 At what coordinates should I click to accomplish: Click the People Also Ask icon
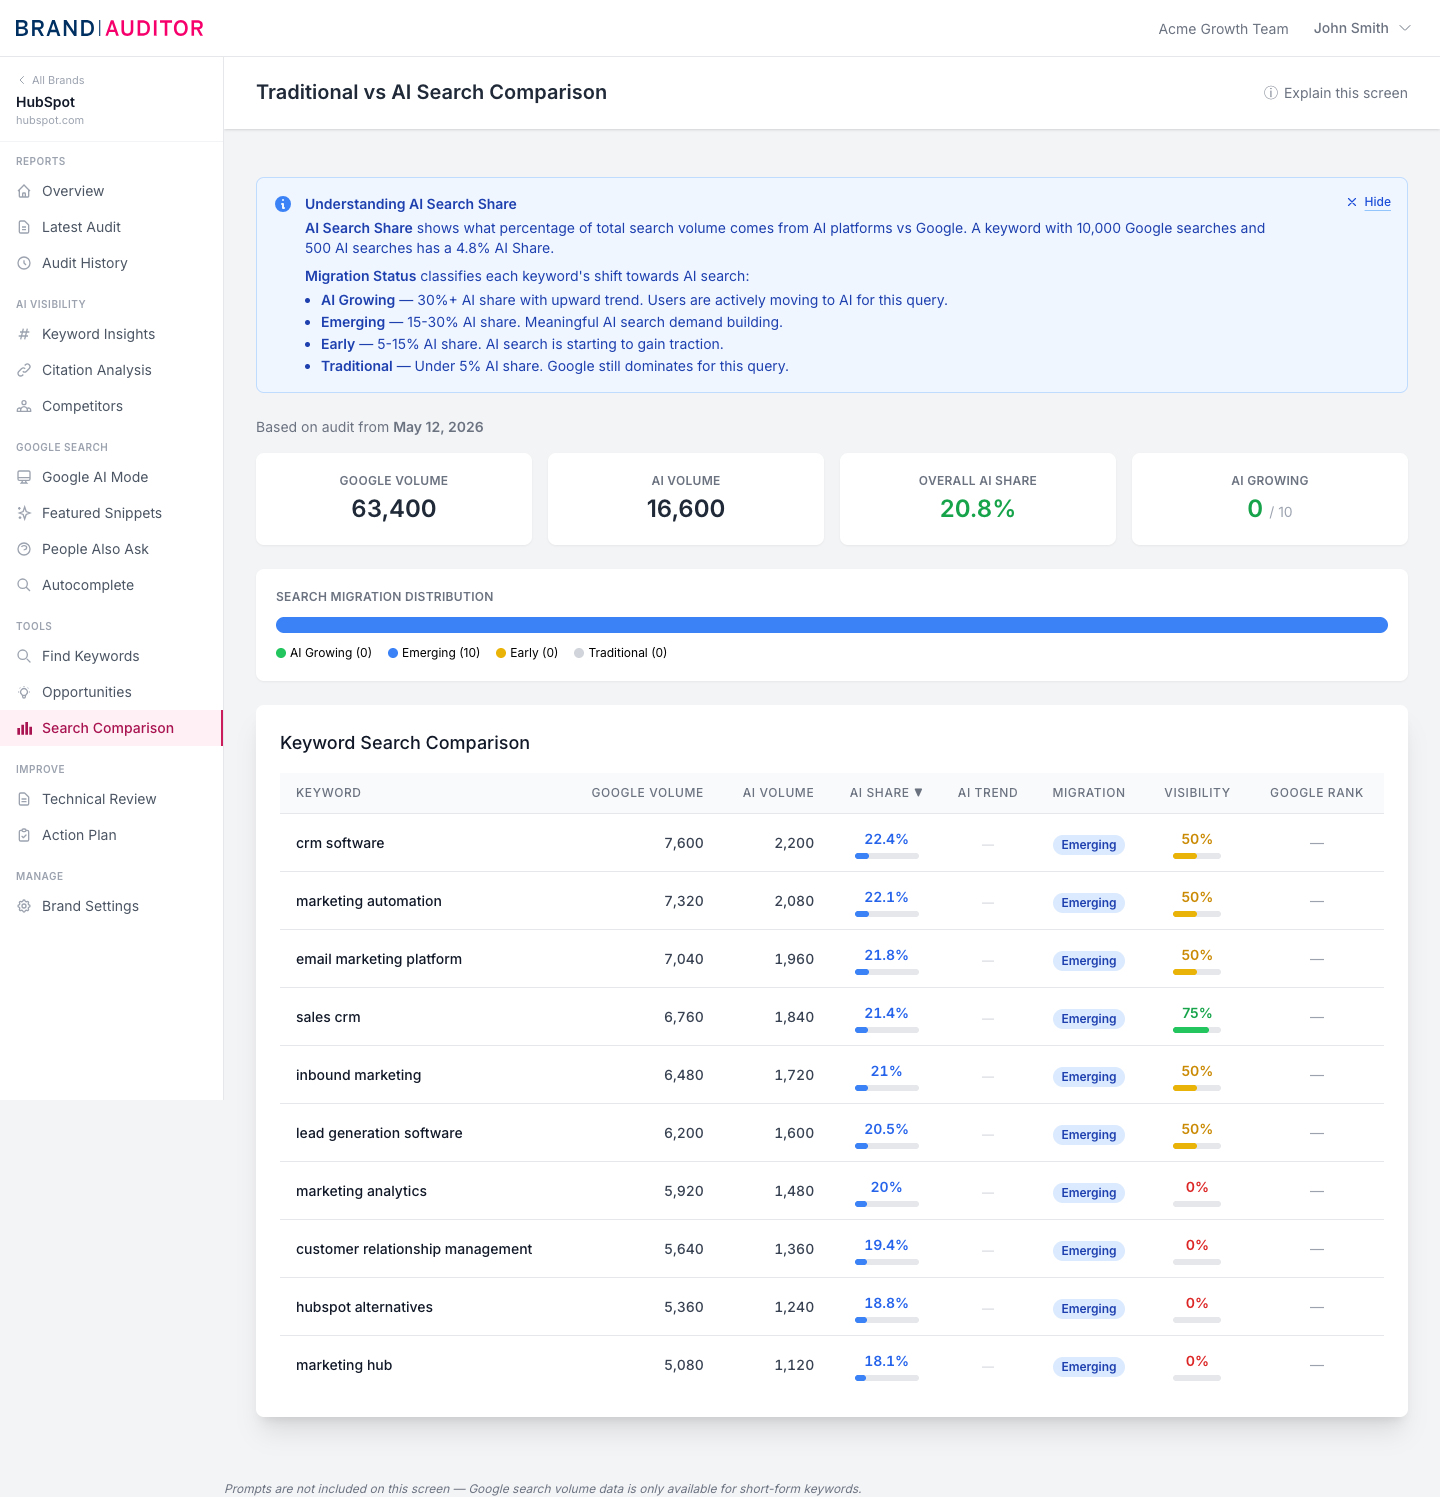point(24,549)
